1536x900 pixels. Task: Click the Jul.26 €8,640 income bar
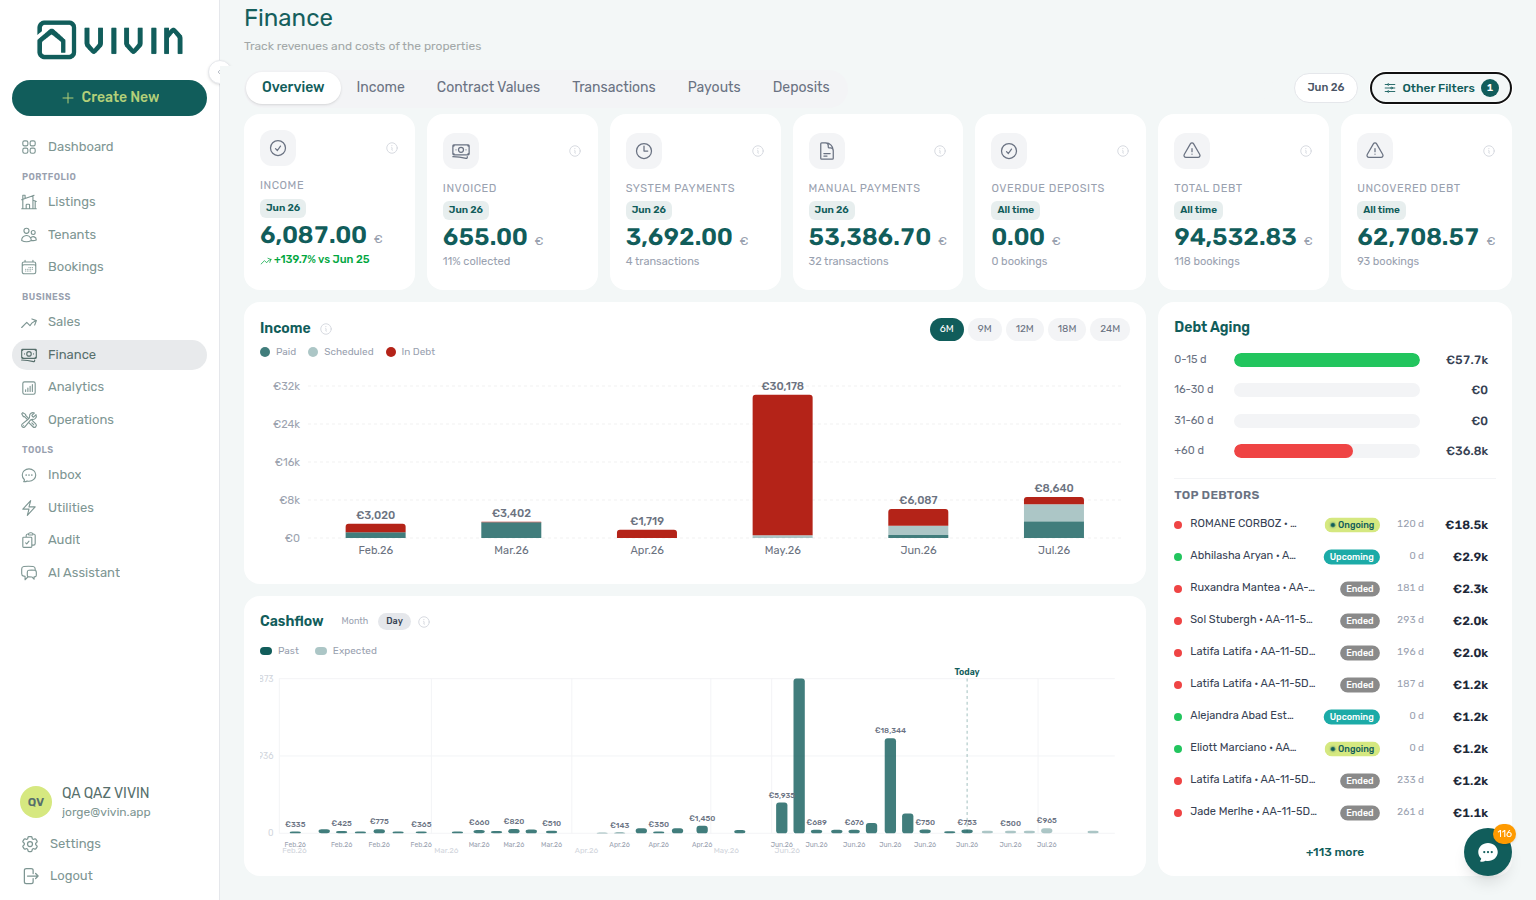1054,518
